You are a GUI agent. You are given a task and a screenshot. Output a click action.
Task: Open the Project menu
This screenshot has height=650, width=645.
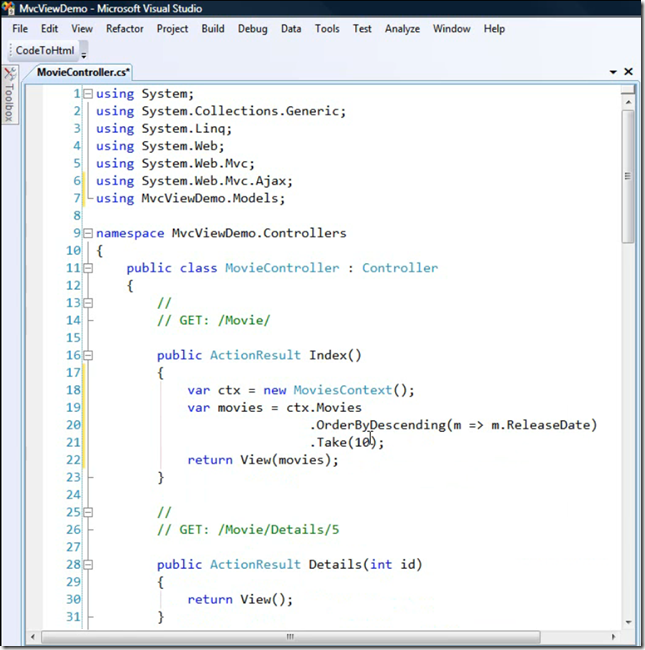pos(172,29)
